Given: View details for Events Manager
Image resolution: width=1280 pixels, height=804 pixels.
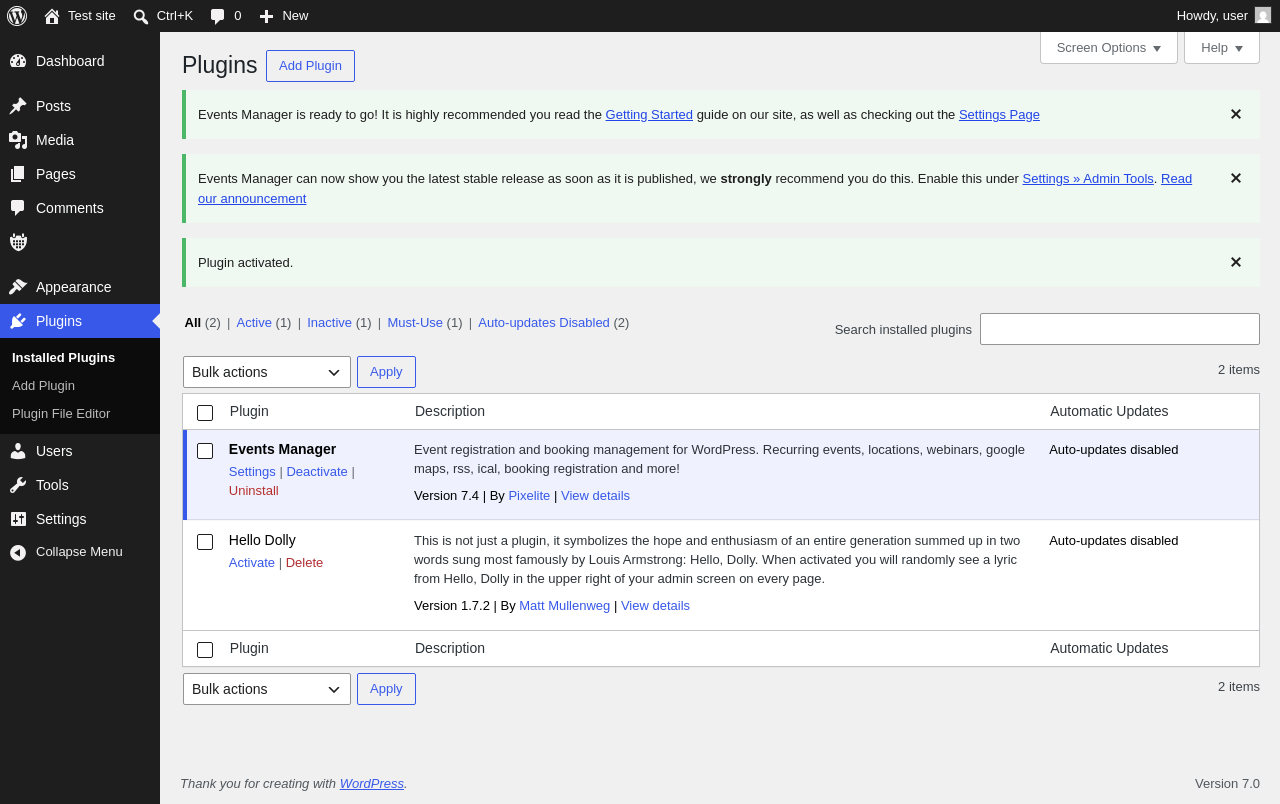Looking at the screenshot, I should [x=595, y=496].
